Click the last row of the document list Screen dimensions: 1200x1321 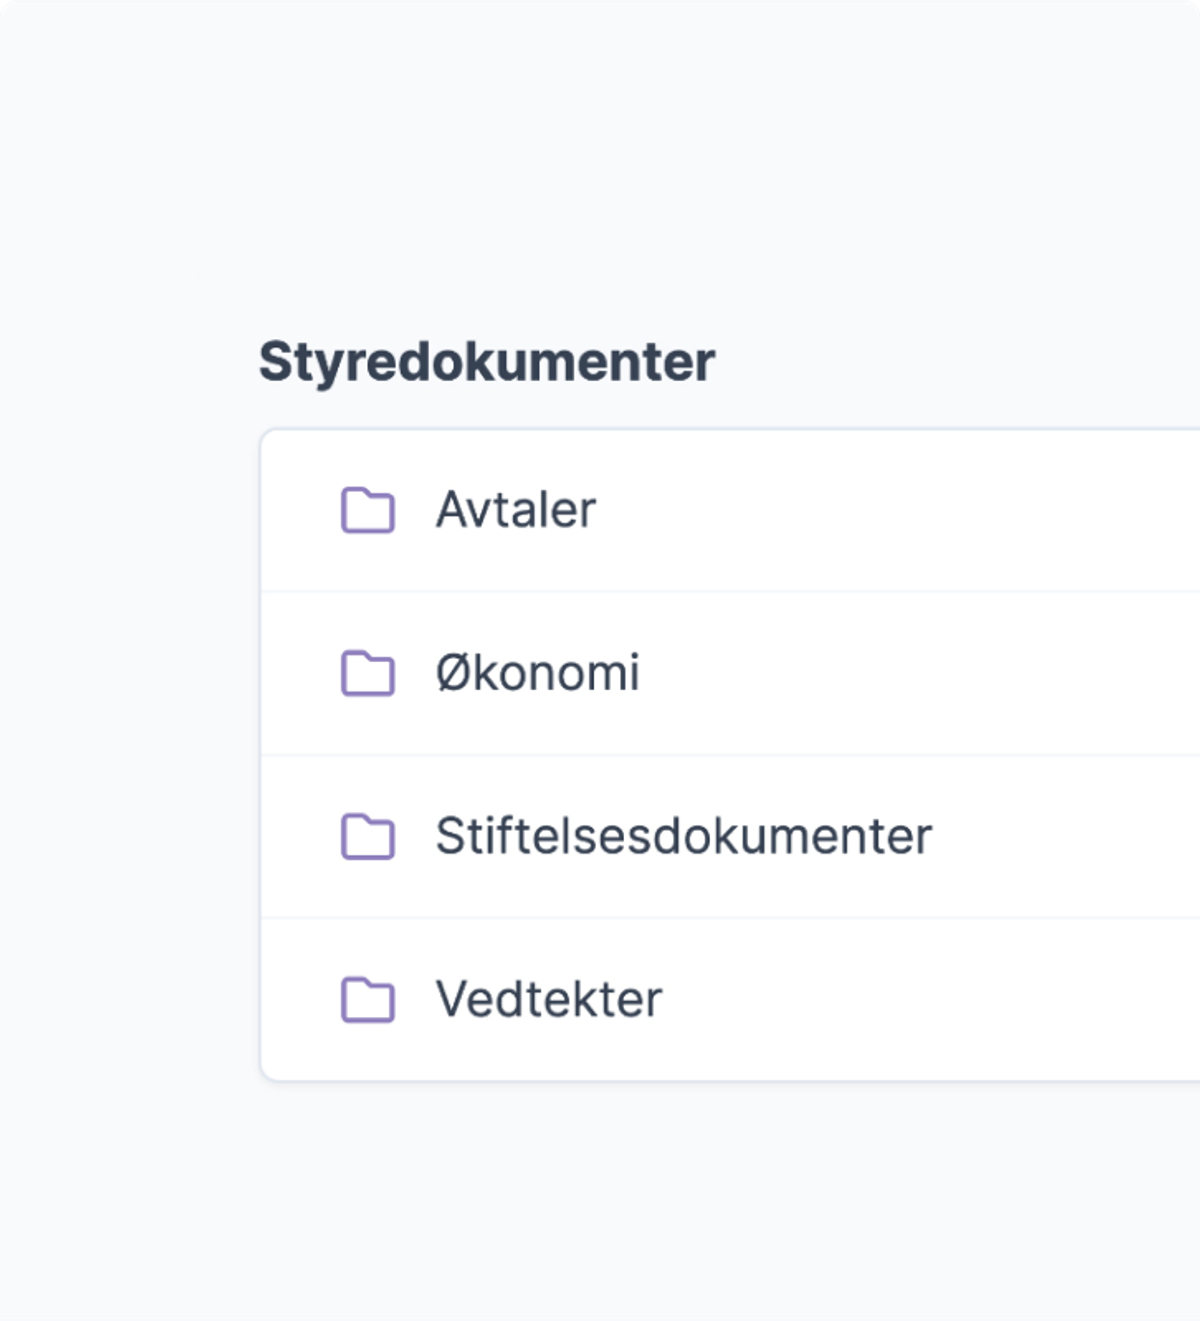tap(700, 997)
